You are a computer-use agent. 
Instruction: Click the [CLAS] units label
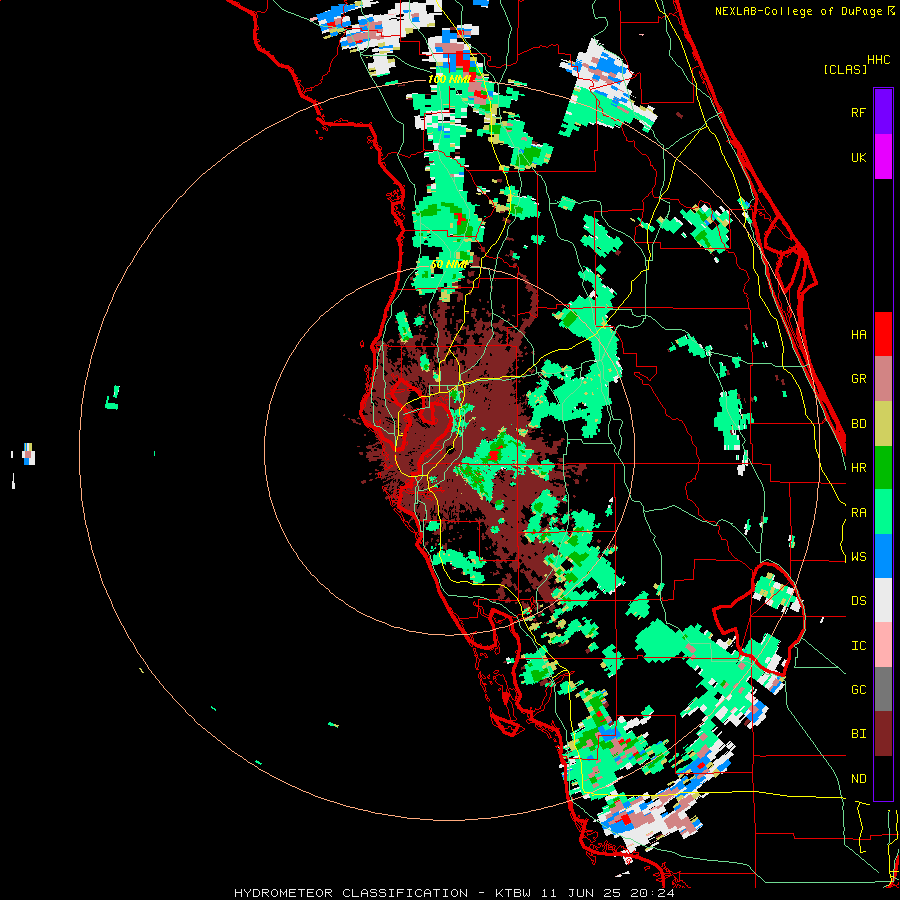point(845,69)
